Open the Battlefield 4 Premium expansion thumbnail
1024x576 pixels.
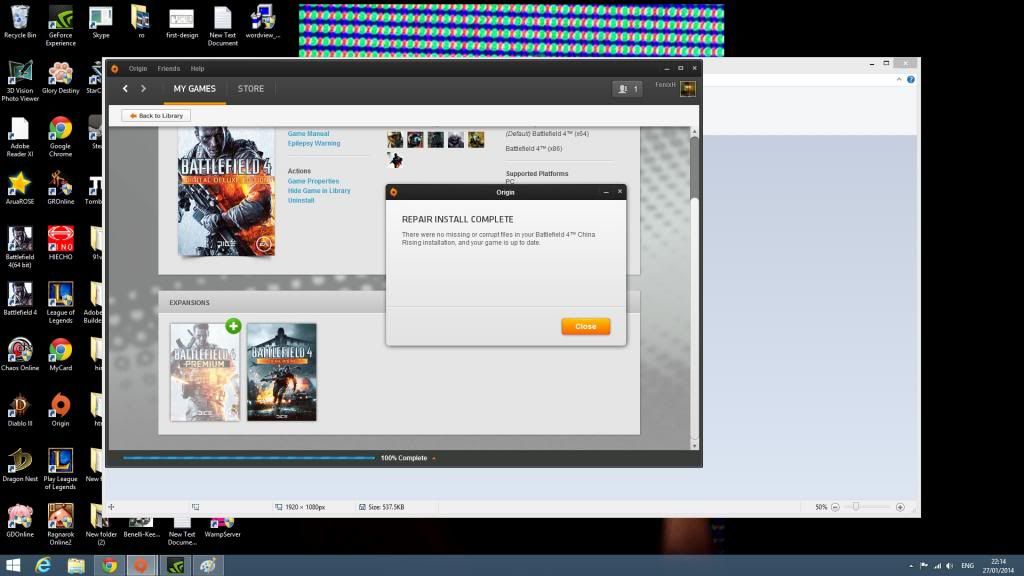[205, 372]
